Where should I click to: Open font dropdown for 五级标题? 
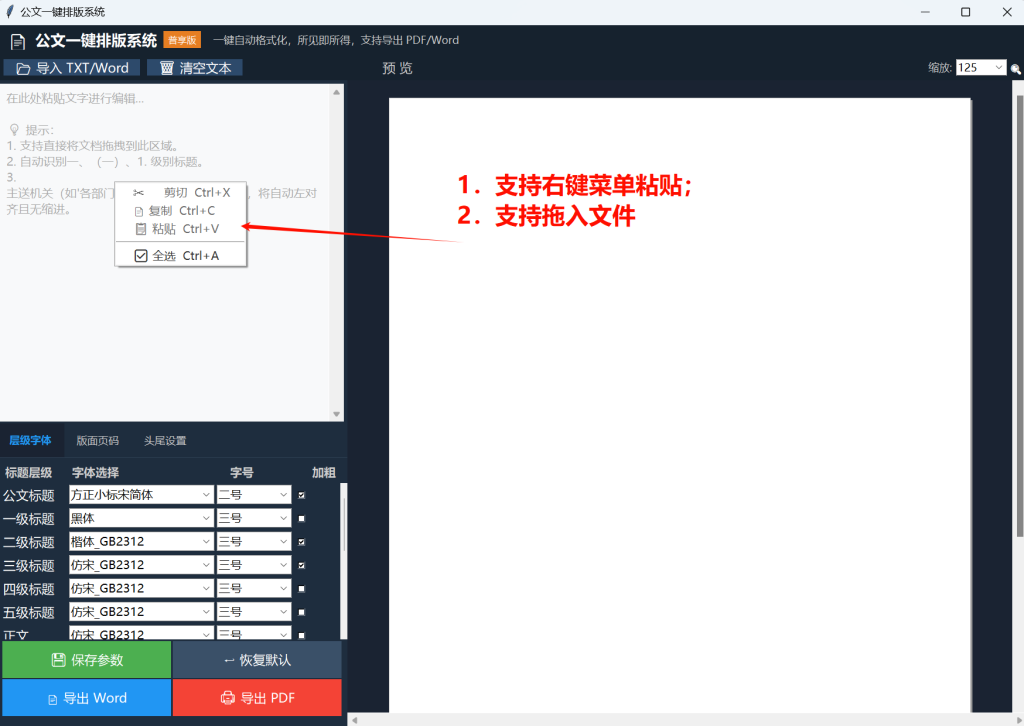141,612
